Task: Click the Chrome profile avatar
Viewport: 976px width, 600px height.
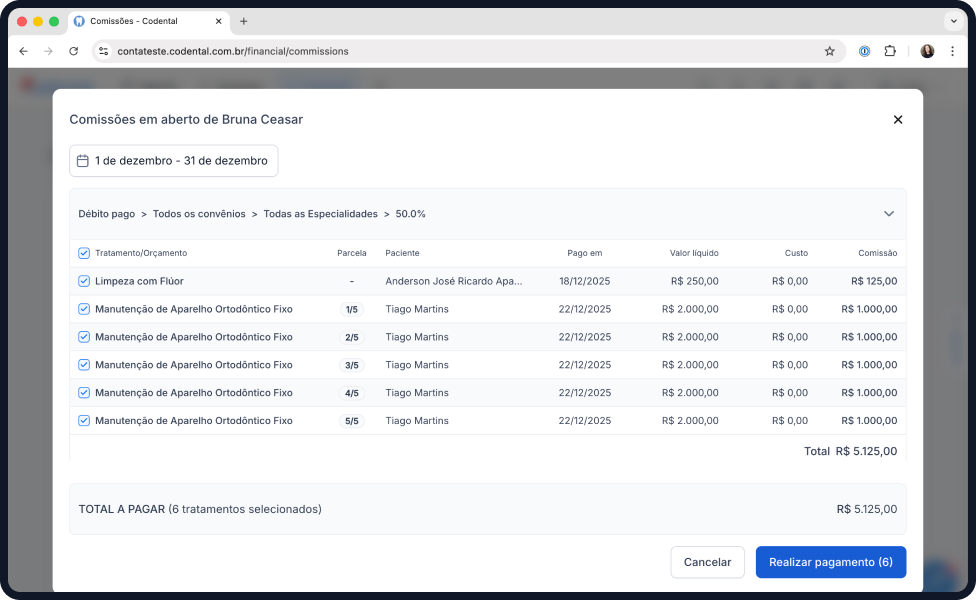Action: (927, 51)
